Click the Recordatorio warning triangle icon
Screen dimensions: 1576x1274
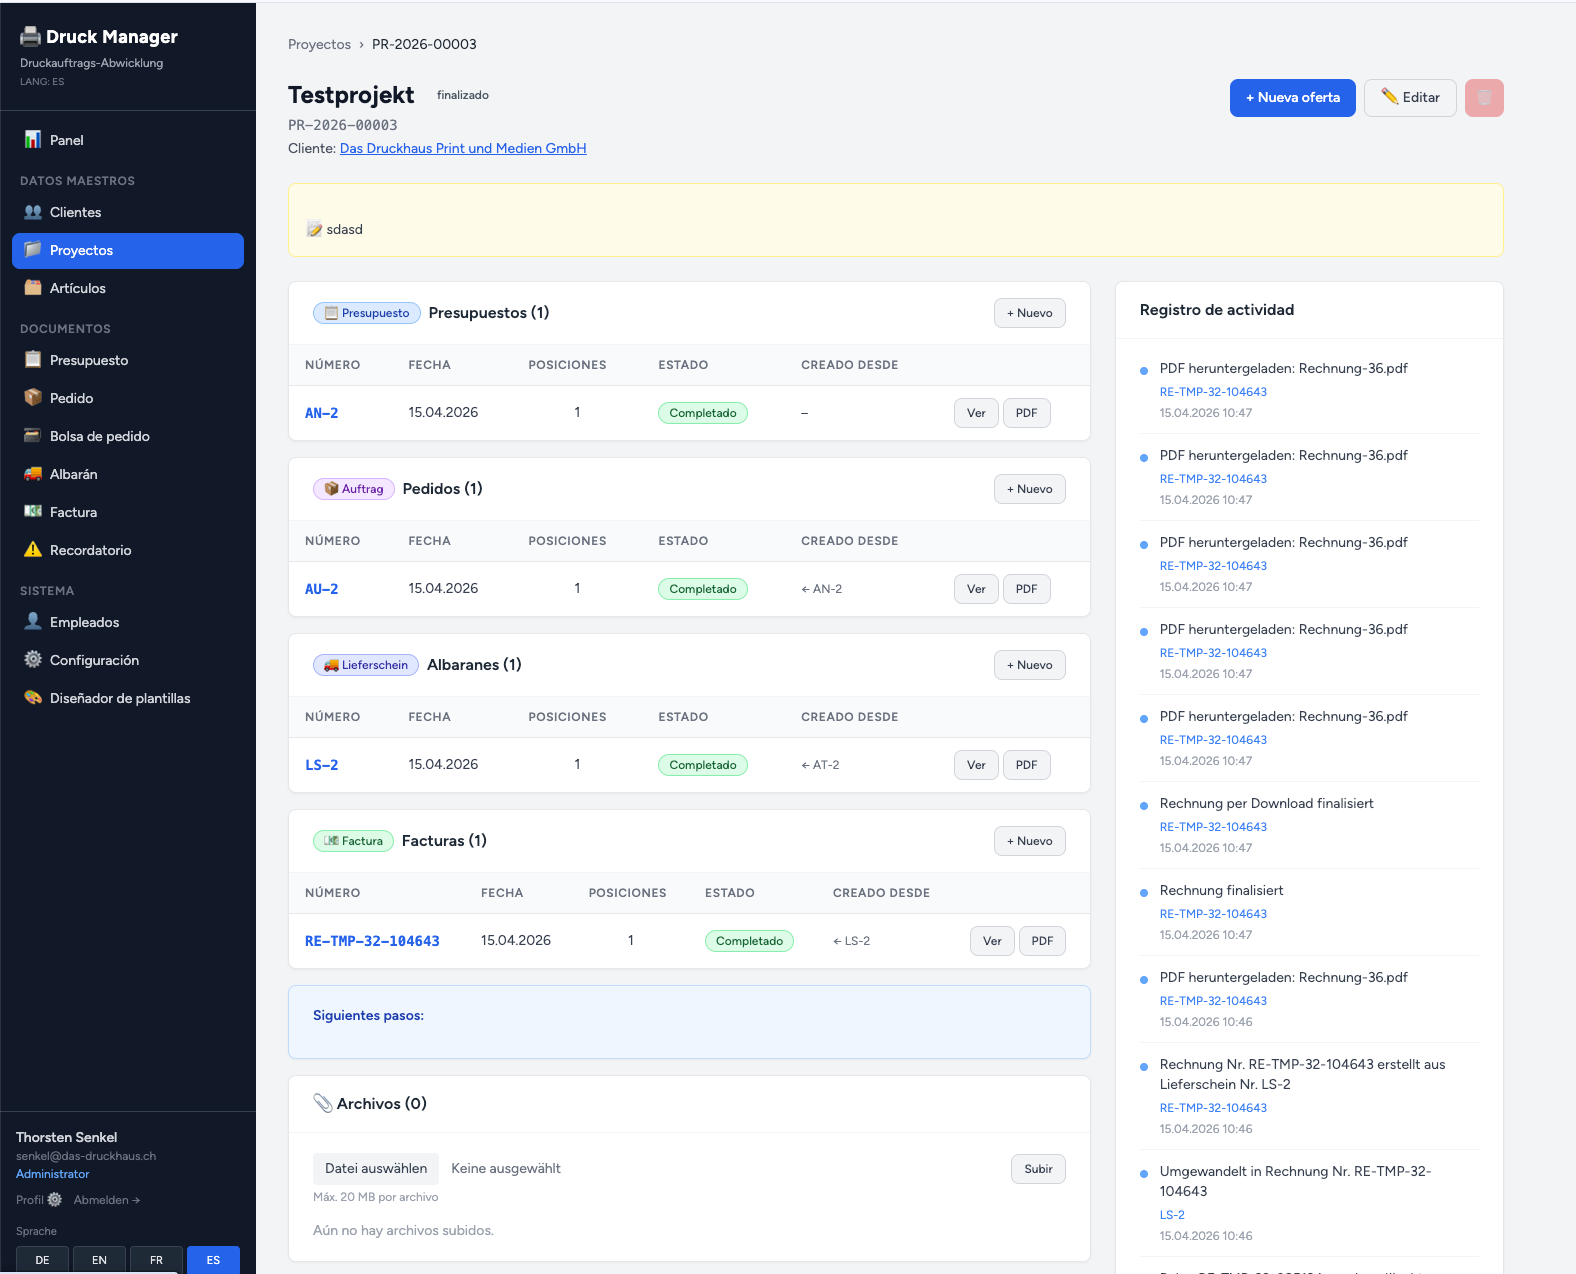pyautogui.click(x=33, y=550)
